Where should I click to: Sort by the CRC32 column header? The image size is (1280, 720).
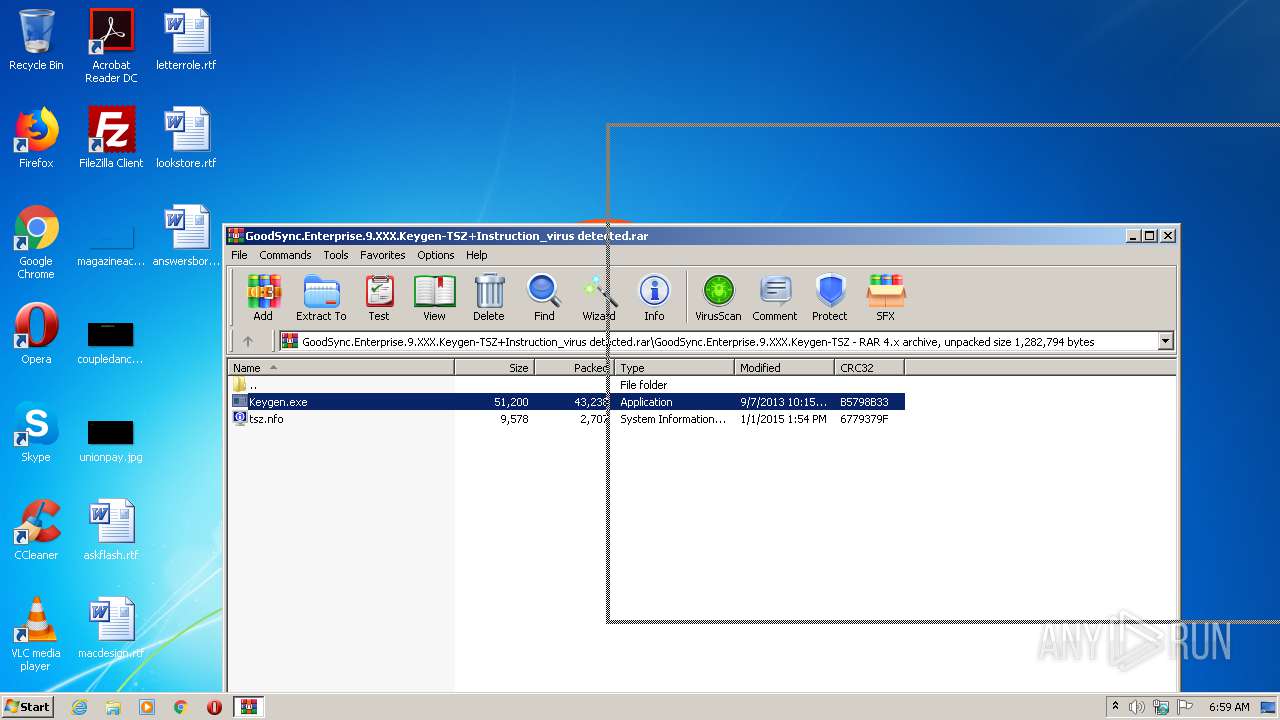869,368
